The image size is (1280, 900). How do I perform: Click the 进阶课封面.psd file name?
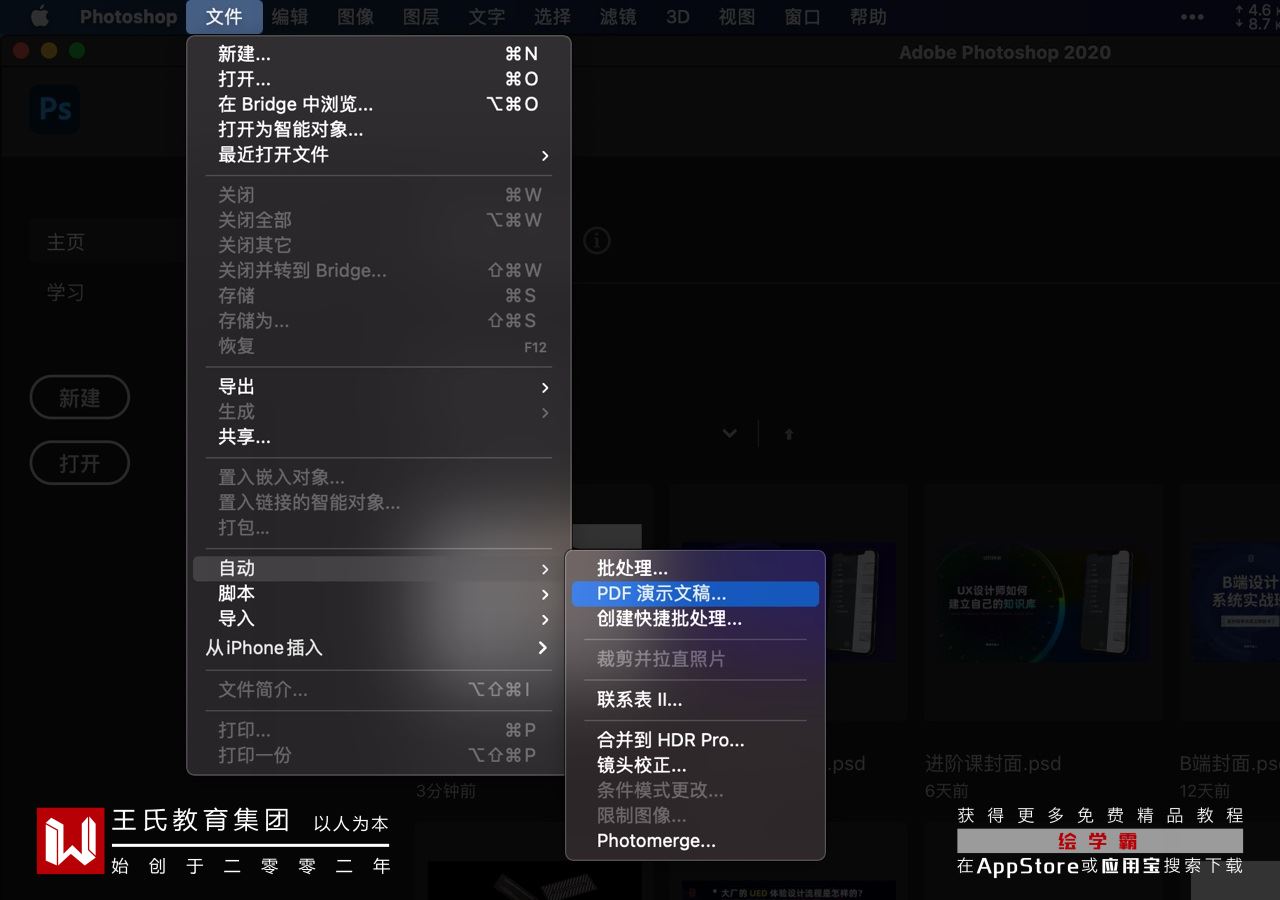(993, 764)
